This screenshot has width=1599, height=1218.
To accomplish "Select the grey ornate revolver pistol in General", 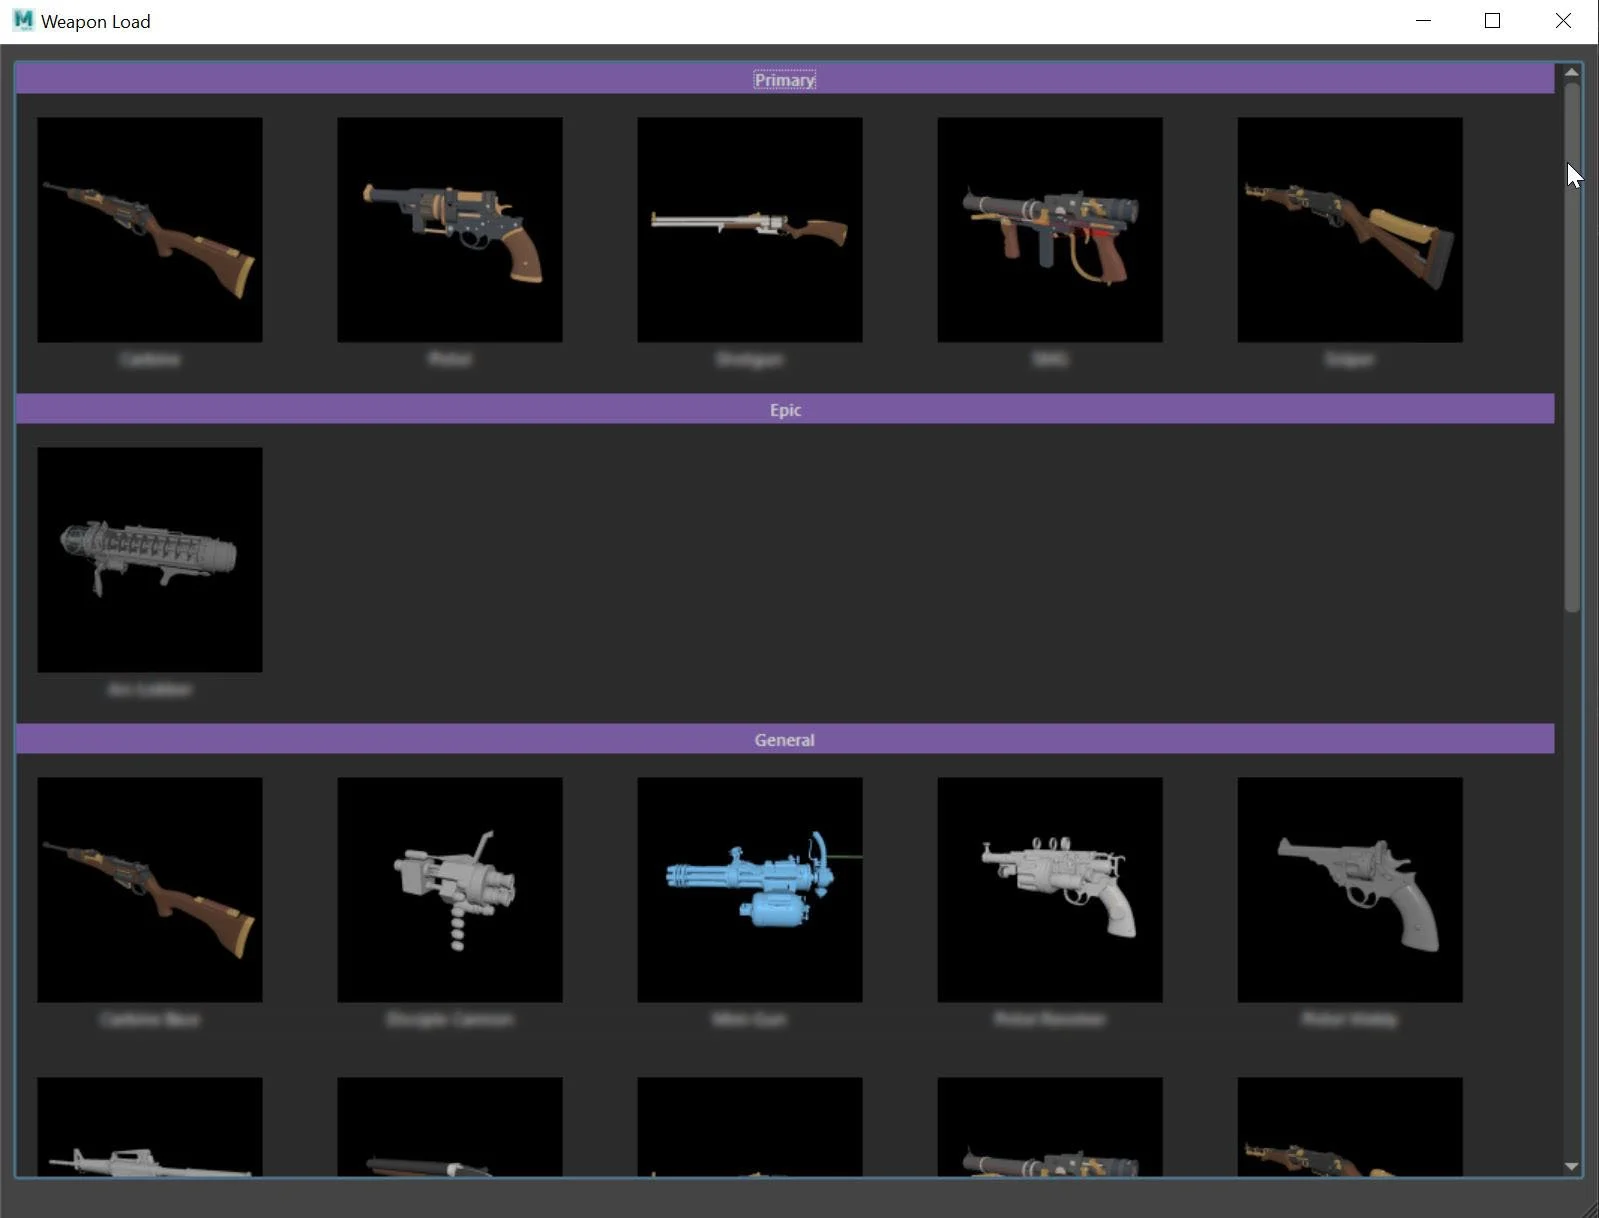I will (x=1050, y=890).
